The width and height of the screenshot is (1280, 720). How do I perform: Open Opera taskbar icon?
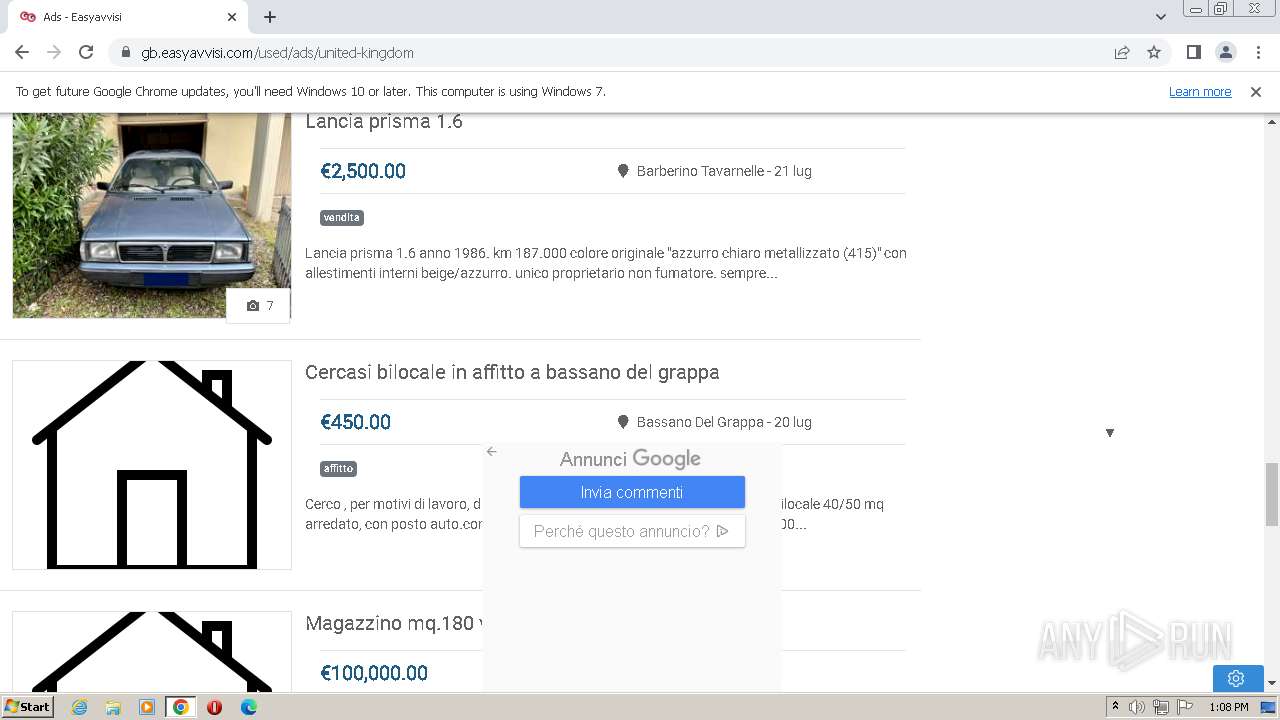tap(214, 707)
